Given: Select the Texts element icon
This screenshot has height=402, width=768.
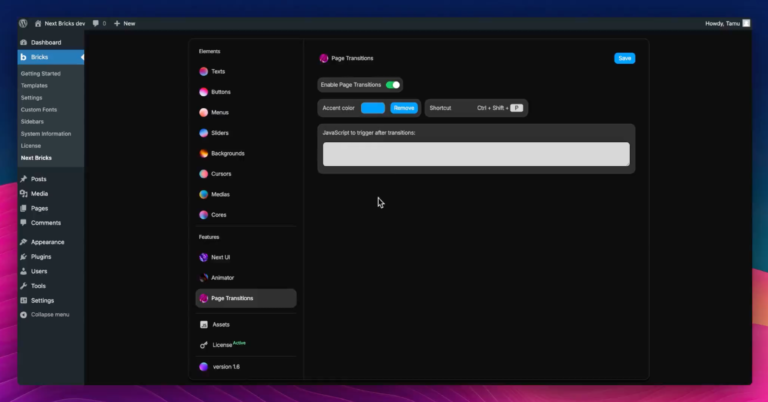Looking at the screenshot, I should [x=203, y=71].
